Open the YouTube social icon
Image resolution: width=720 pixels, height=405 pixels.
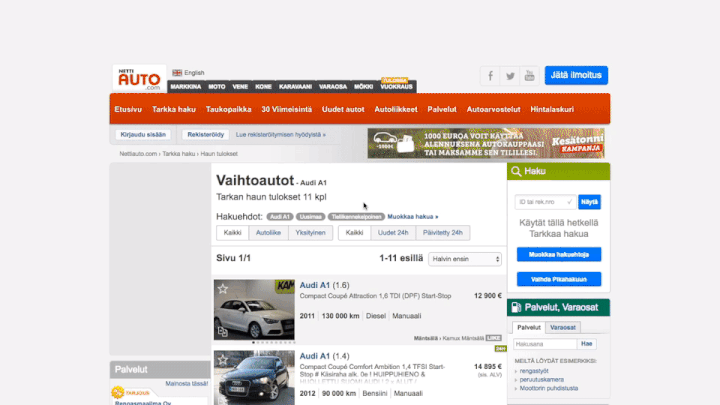(529, 76)
